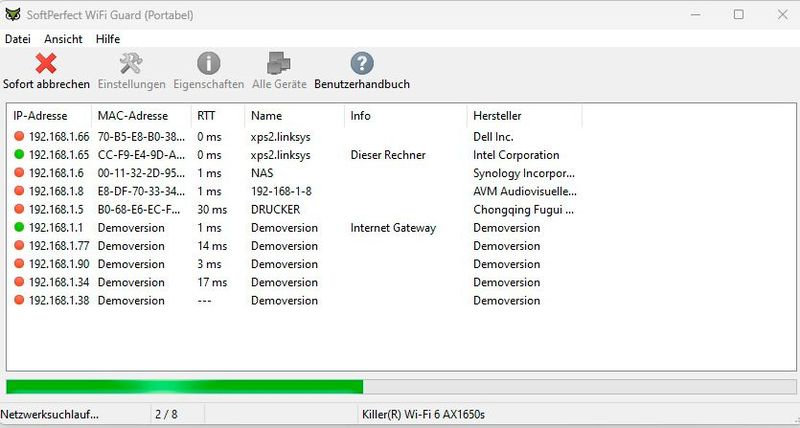Click Netzwerksuchlauf... status bar text
Image resolution: width=800 pixels, height=428 pixels.
tap(50, 414)
